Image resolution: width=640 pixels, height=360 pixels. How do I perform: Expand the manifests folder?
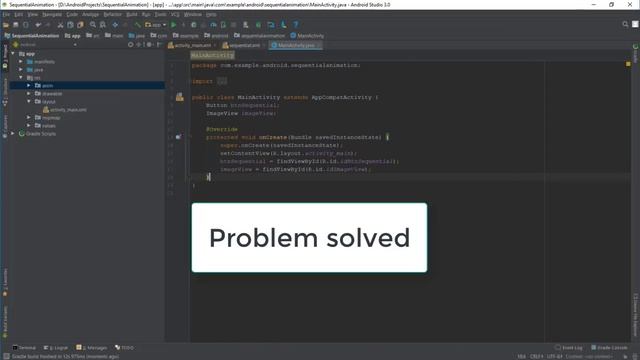coord(21,62)
